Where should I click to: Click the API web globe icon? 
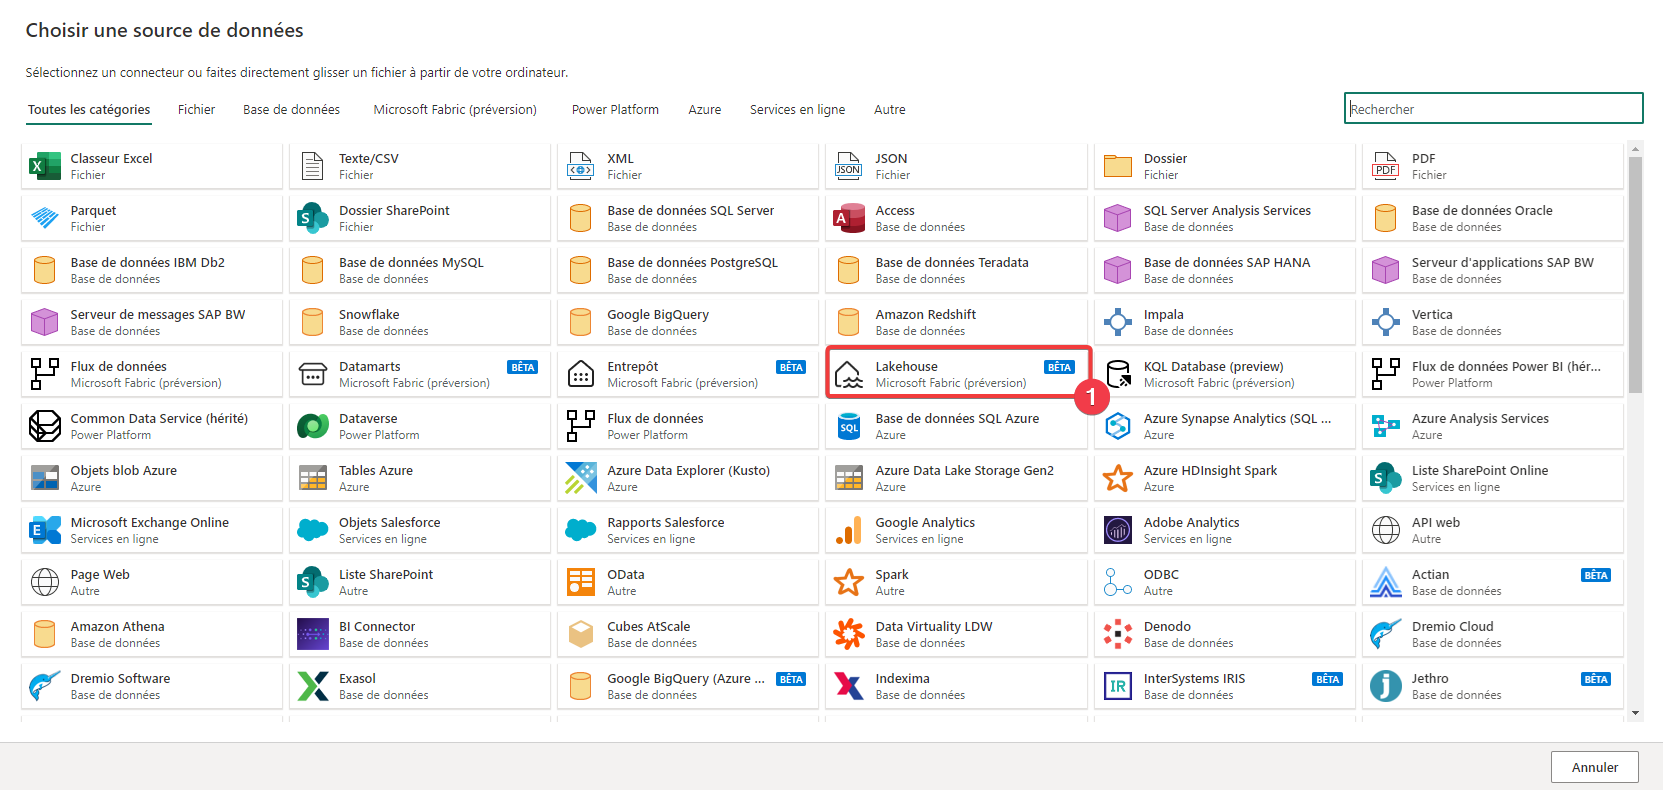click(x=1386, y=530)
